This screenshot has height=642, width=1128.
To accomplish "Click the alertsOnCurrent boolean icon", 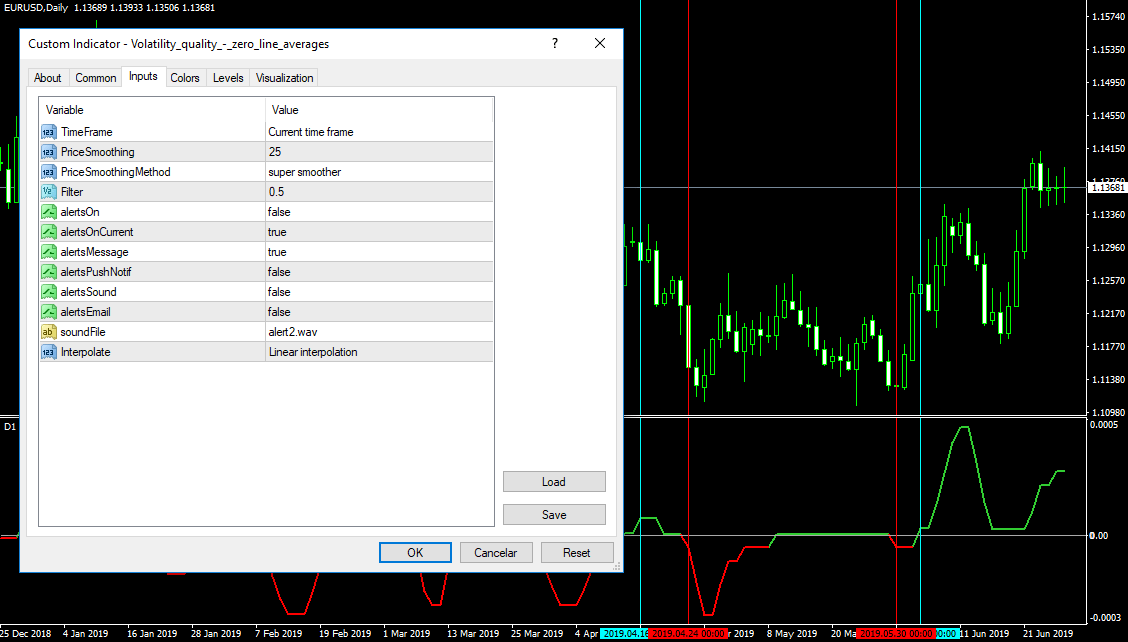I will [48, 232].
